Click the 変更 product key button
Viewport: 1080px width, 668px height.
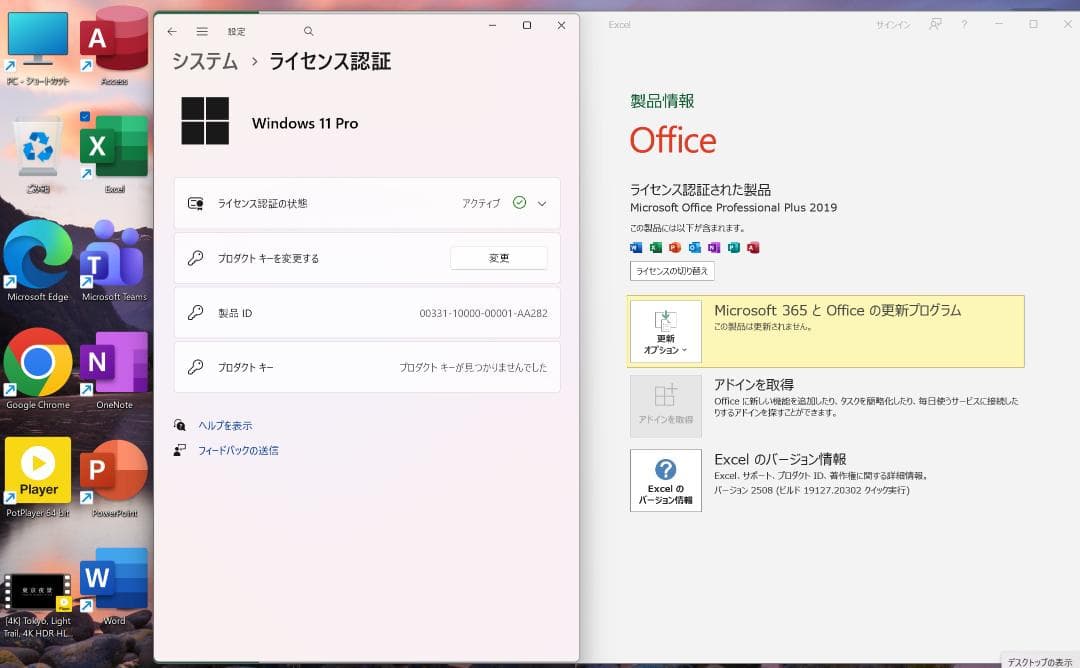pos(498,258)
